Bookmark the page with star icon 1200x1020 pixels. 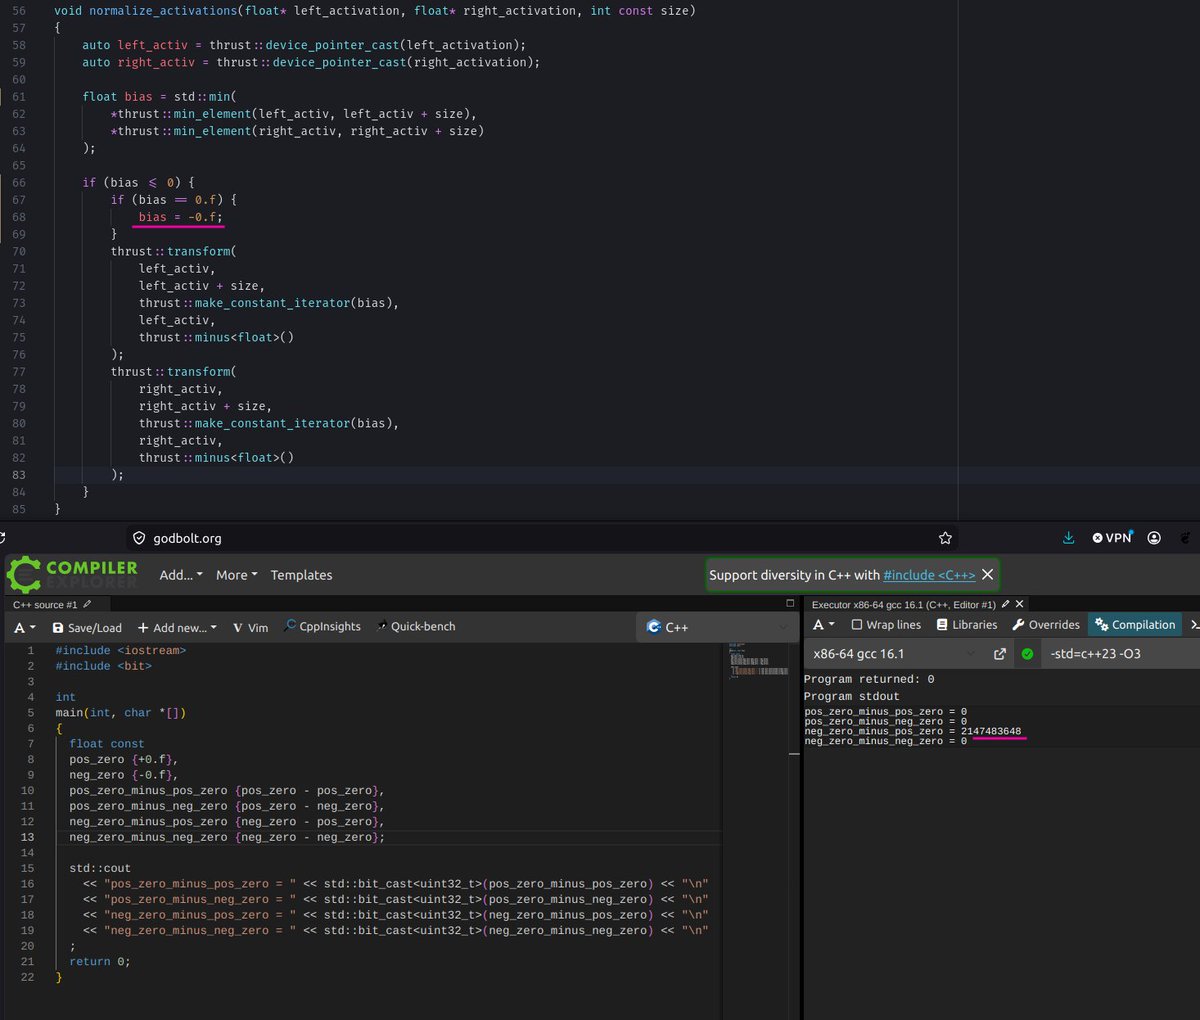click(x=945, y=538)
